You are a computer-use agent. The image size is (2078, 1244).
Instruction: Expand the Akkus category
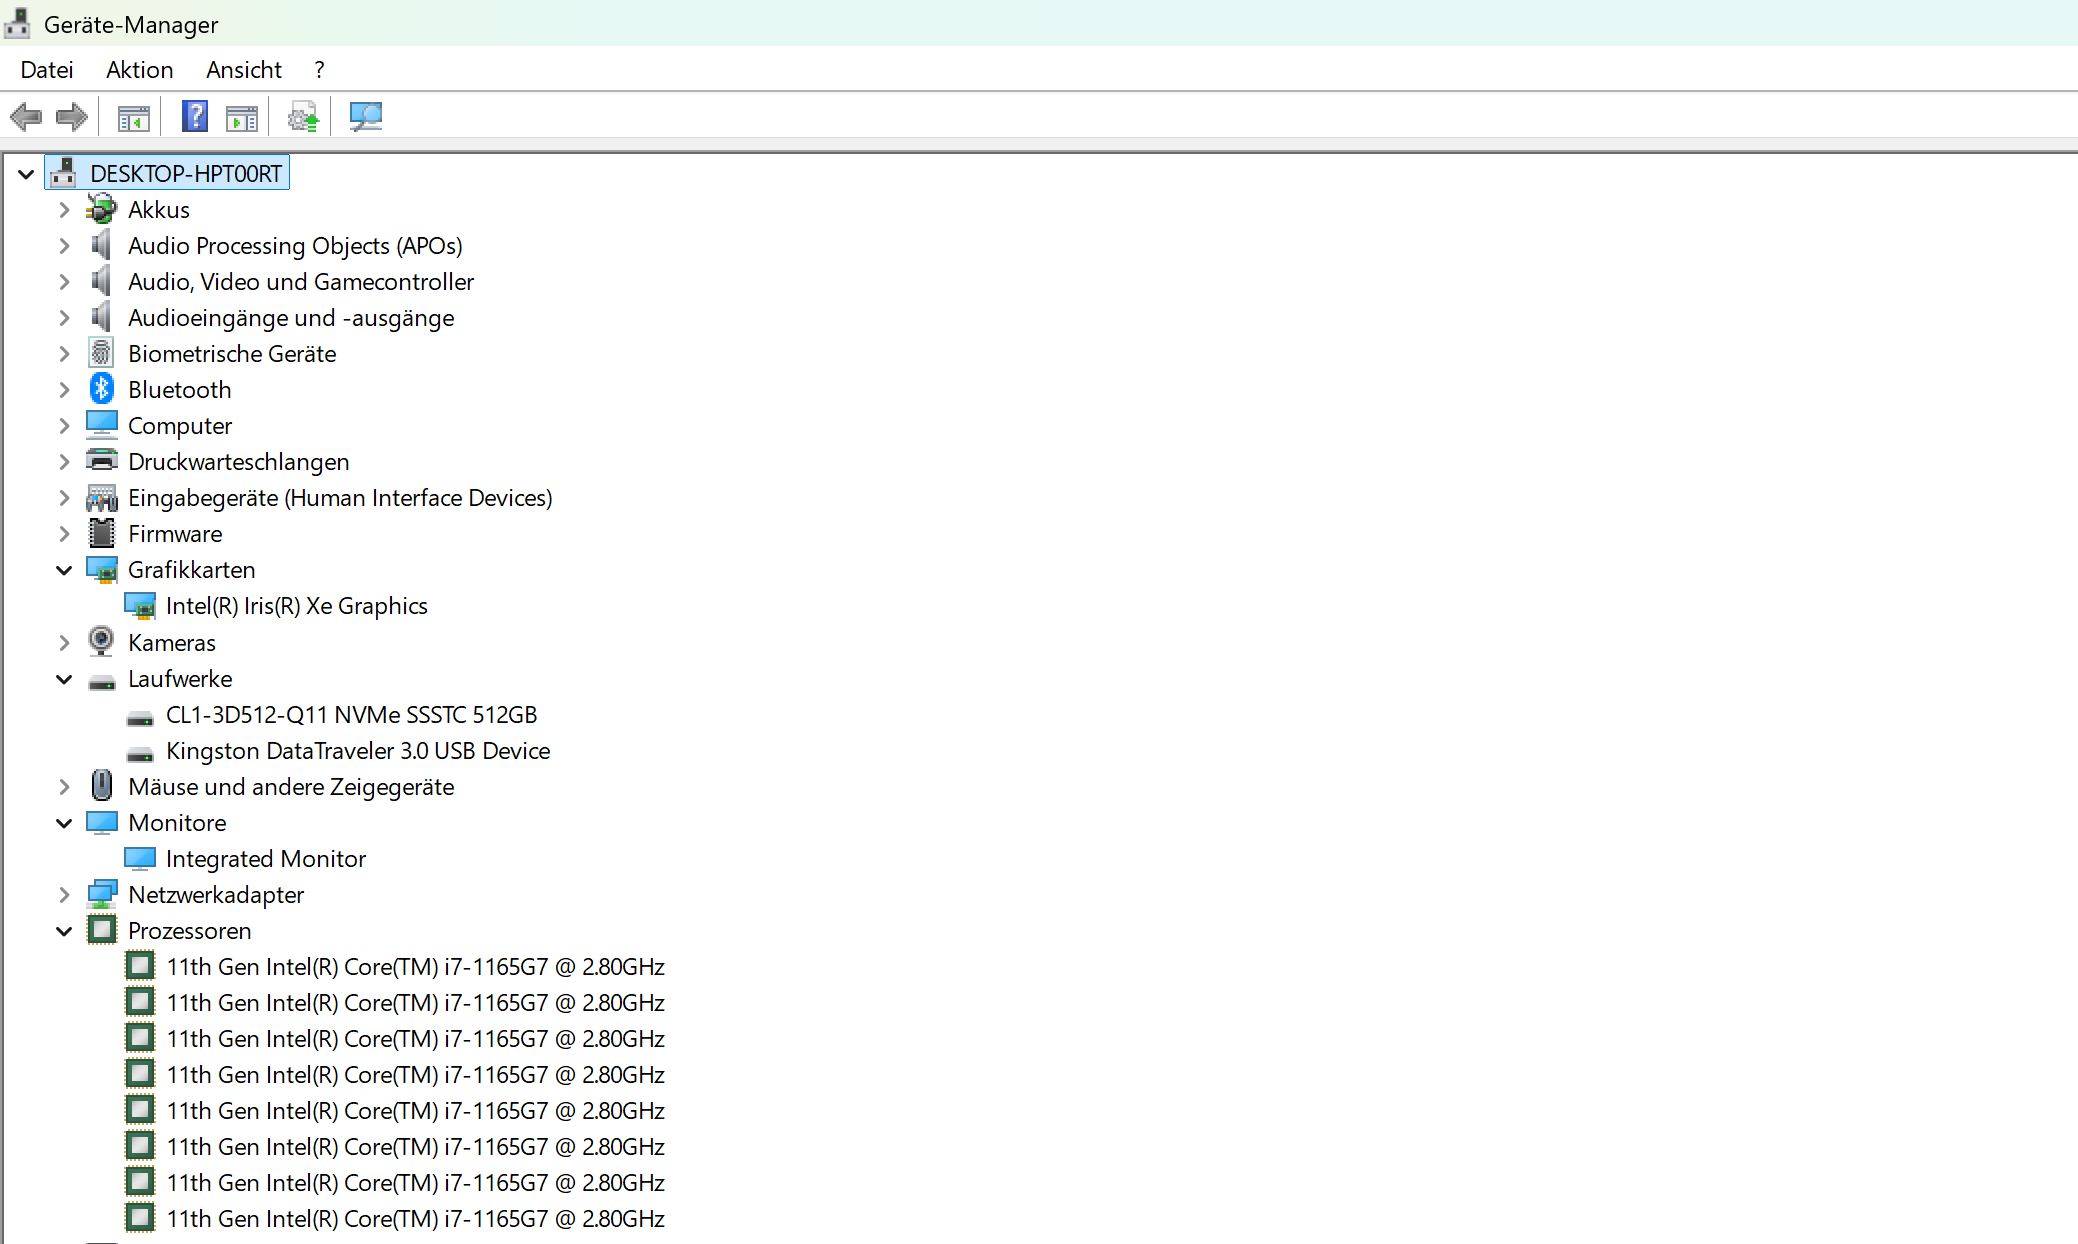[x=64, y=210]
